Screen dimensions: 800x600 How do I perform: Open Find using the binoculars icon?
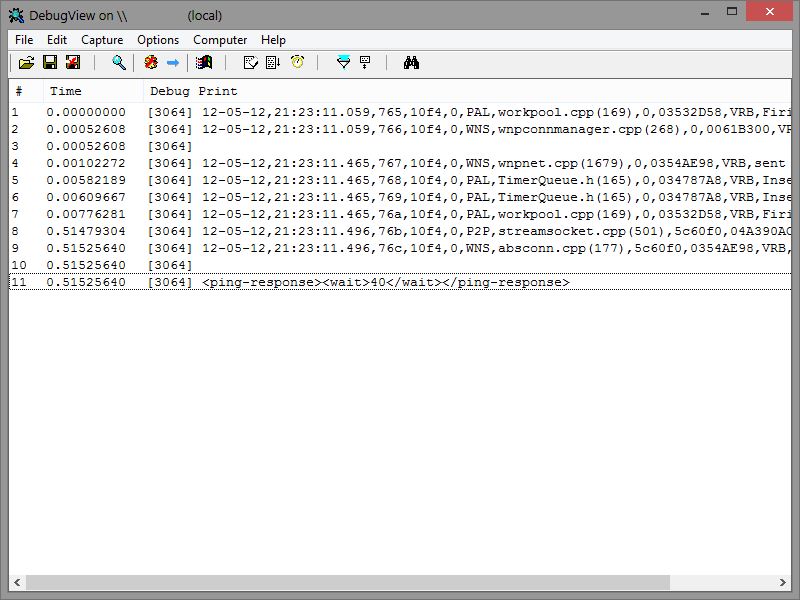click(x=411, y=63)
